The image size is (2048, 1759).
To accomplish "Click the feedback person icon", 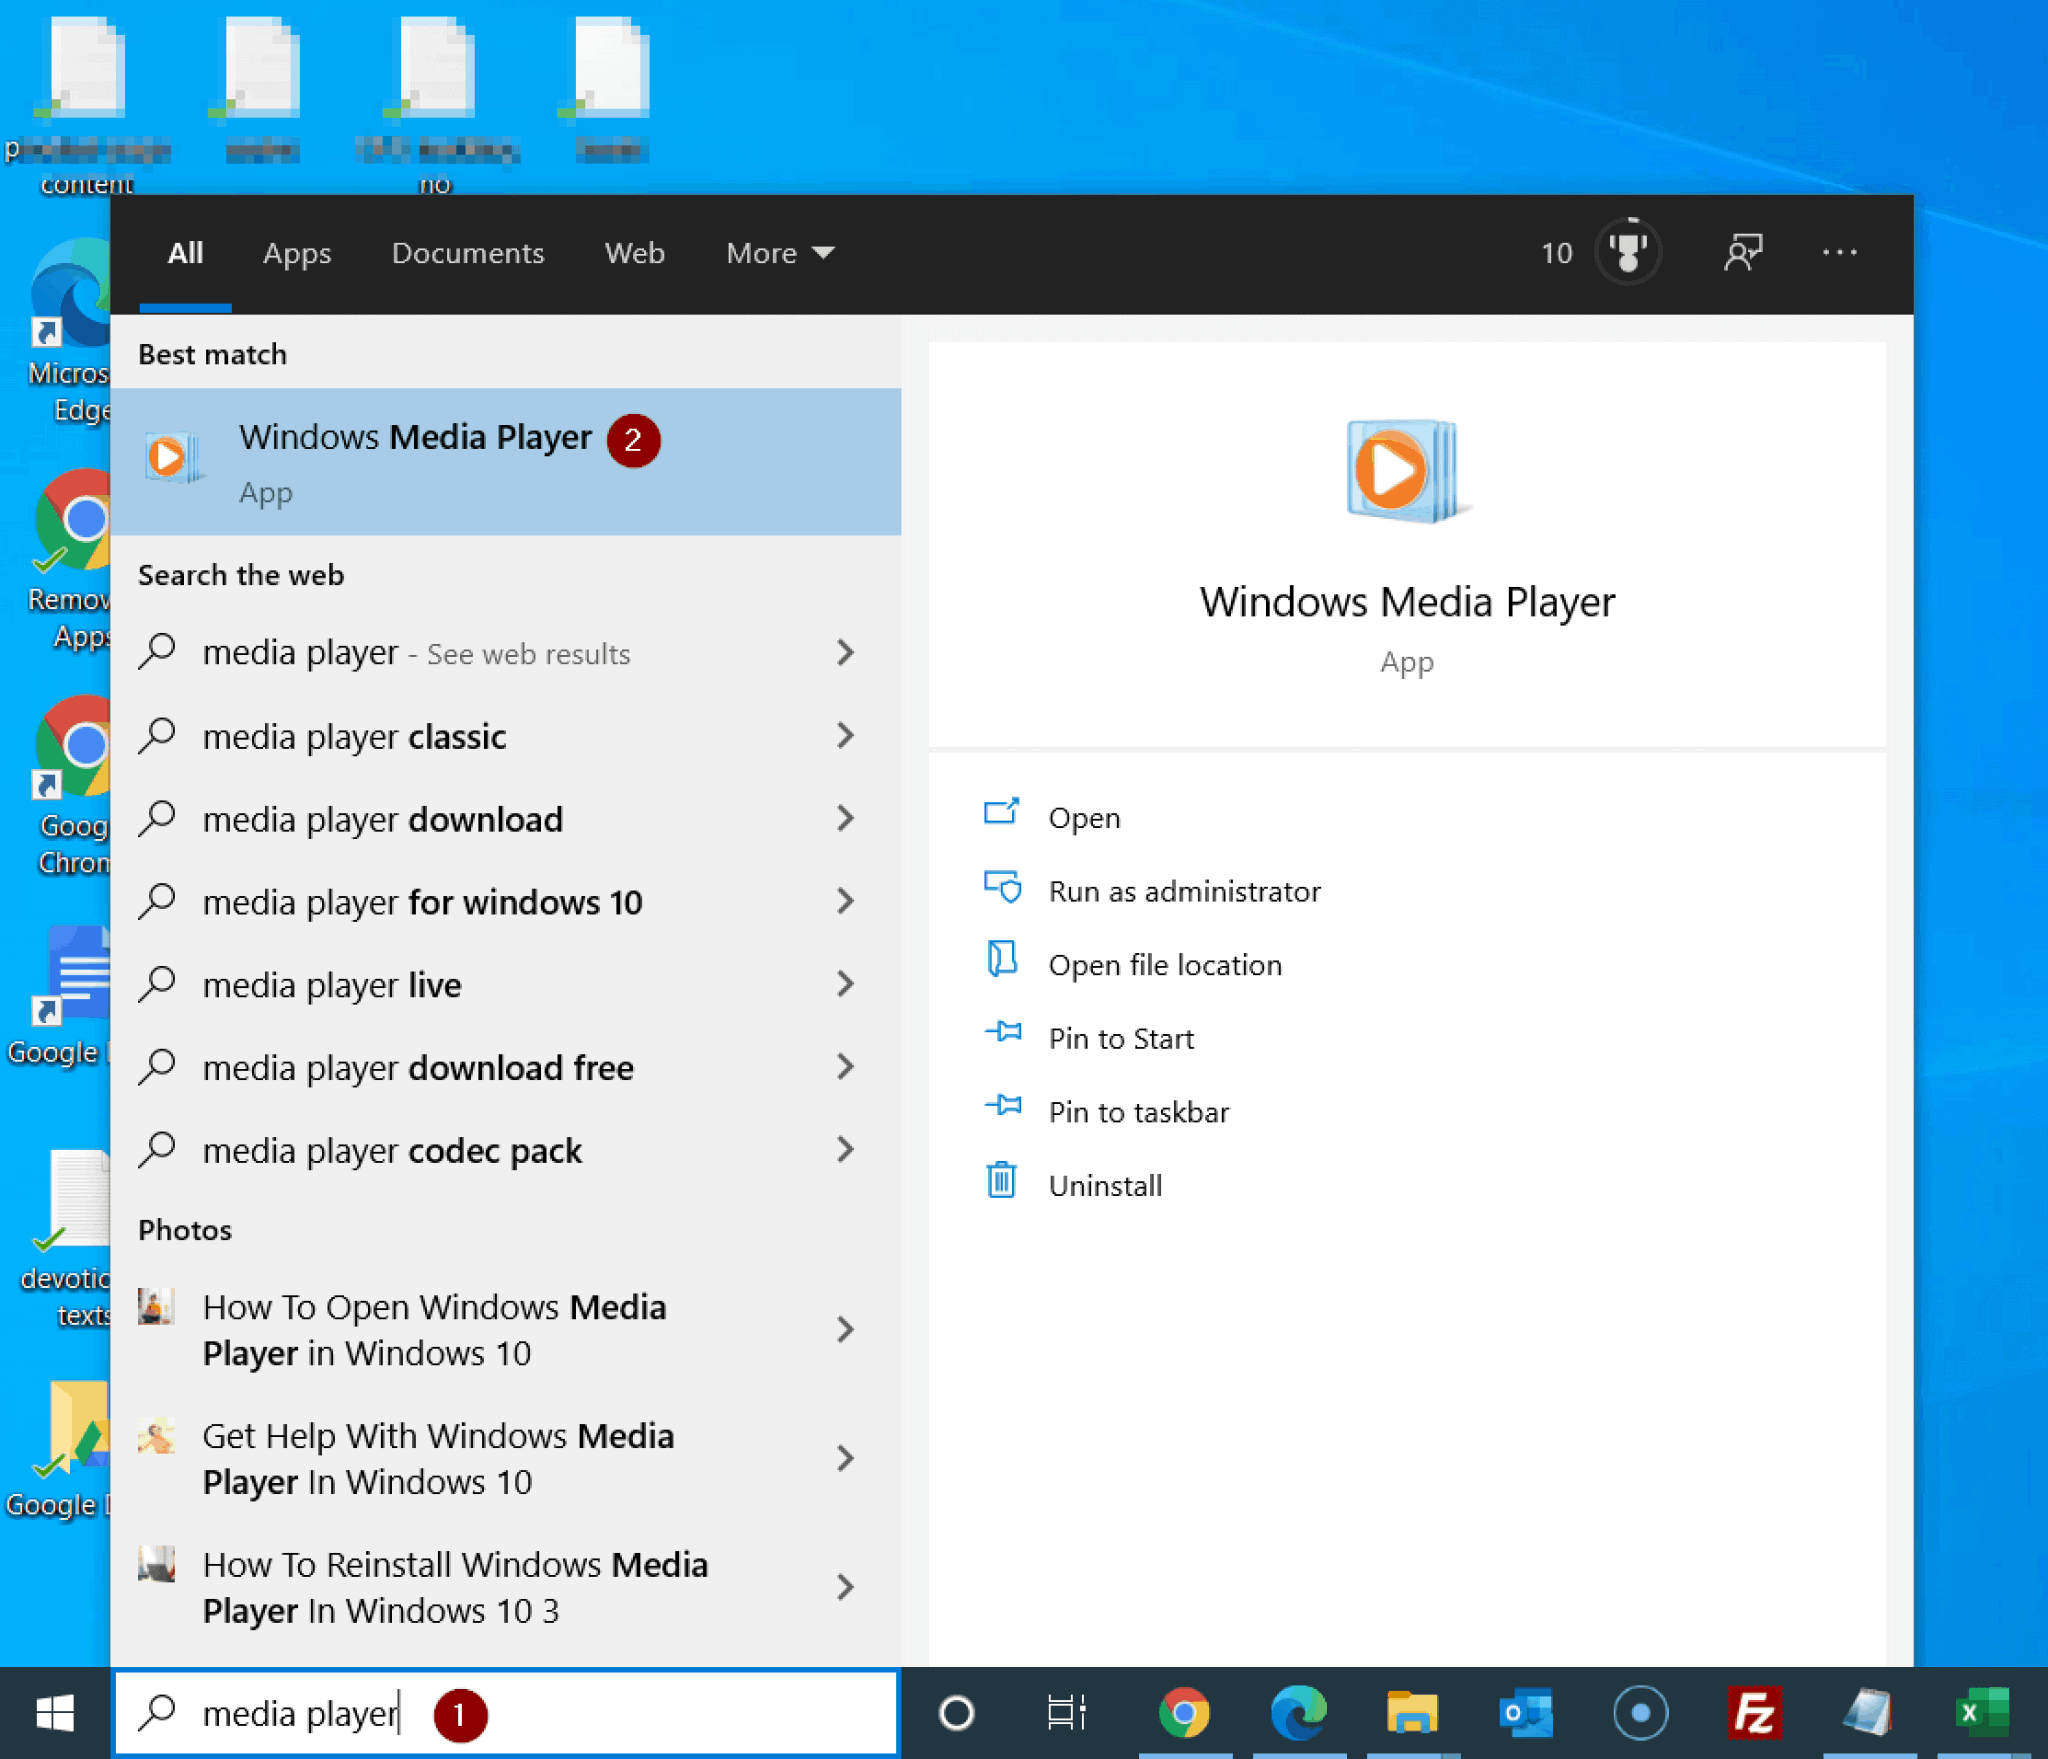I will 1742,252.
